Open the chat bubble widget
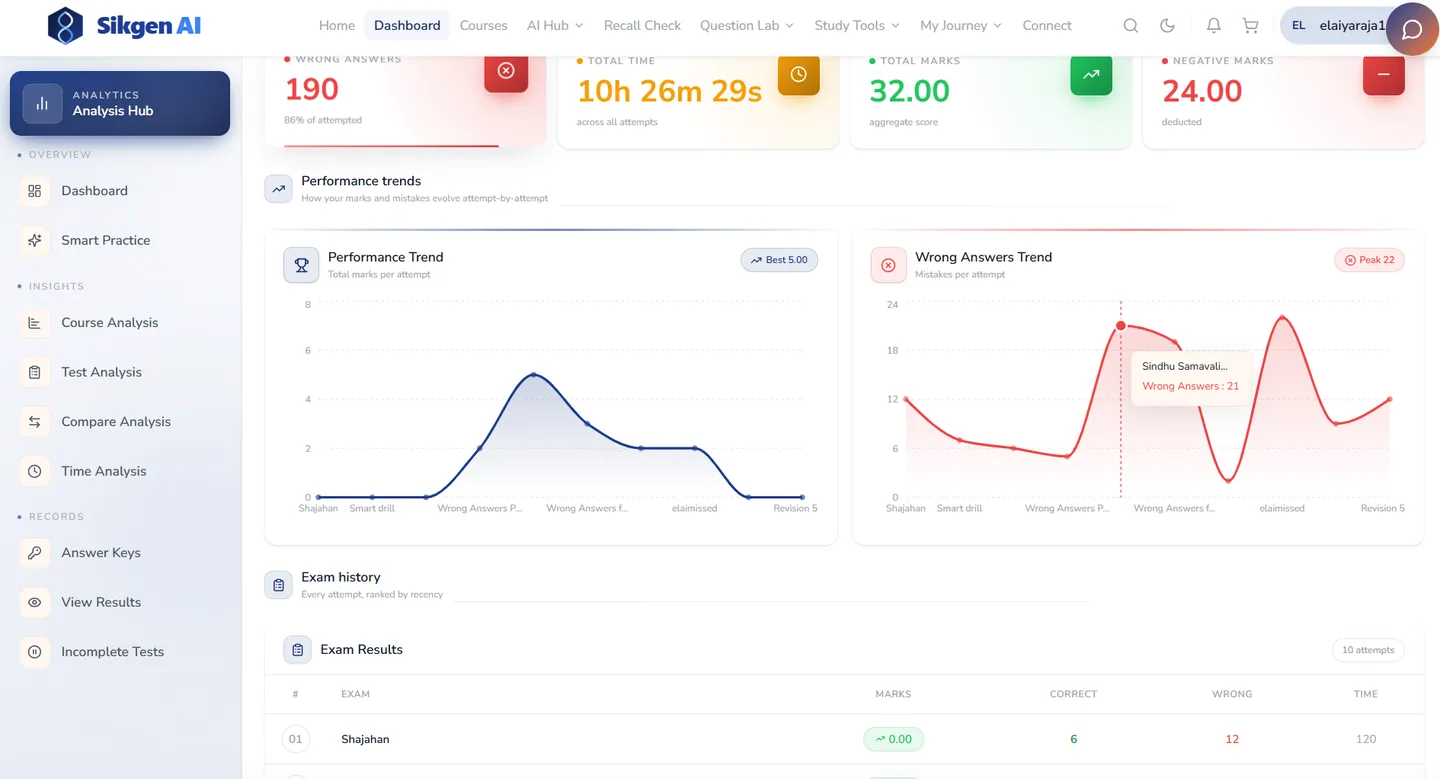 [1412, 29]
